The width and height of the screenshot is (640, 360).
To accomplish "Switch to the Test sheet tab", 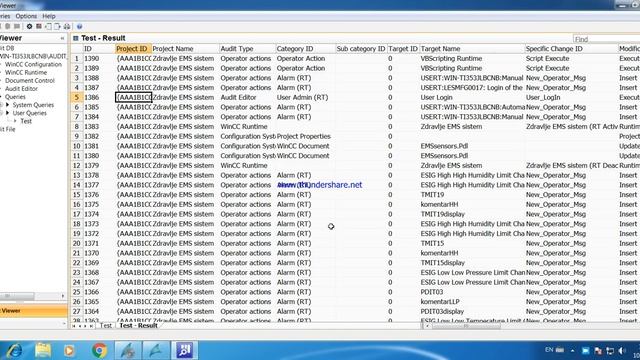I will [x=106, y=325].
